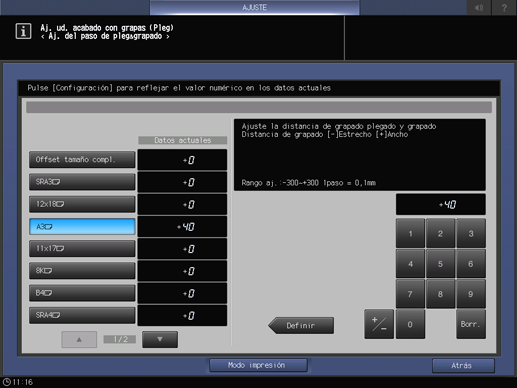Click the +40 keypad entry display
Screen dimensions: 517x388
point(441,204)
